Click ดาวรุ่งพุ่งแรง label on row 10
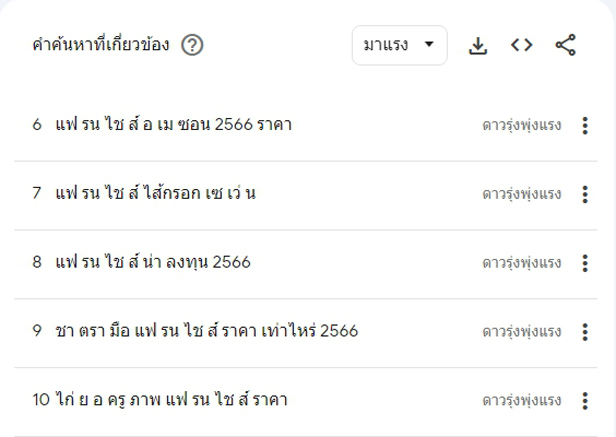The height and width of the screenshot is (437, 616). pyautogui.click(x=521, y=401)
